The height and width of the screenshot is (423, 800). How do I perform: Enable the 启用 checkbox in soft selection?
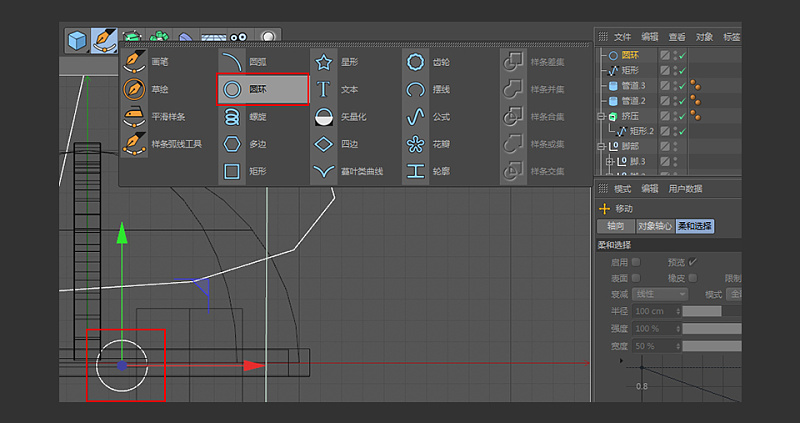point(636,262)
